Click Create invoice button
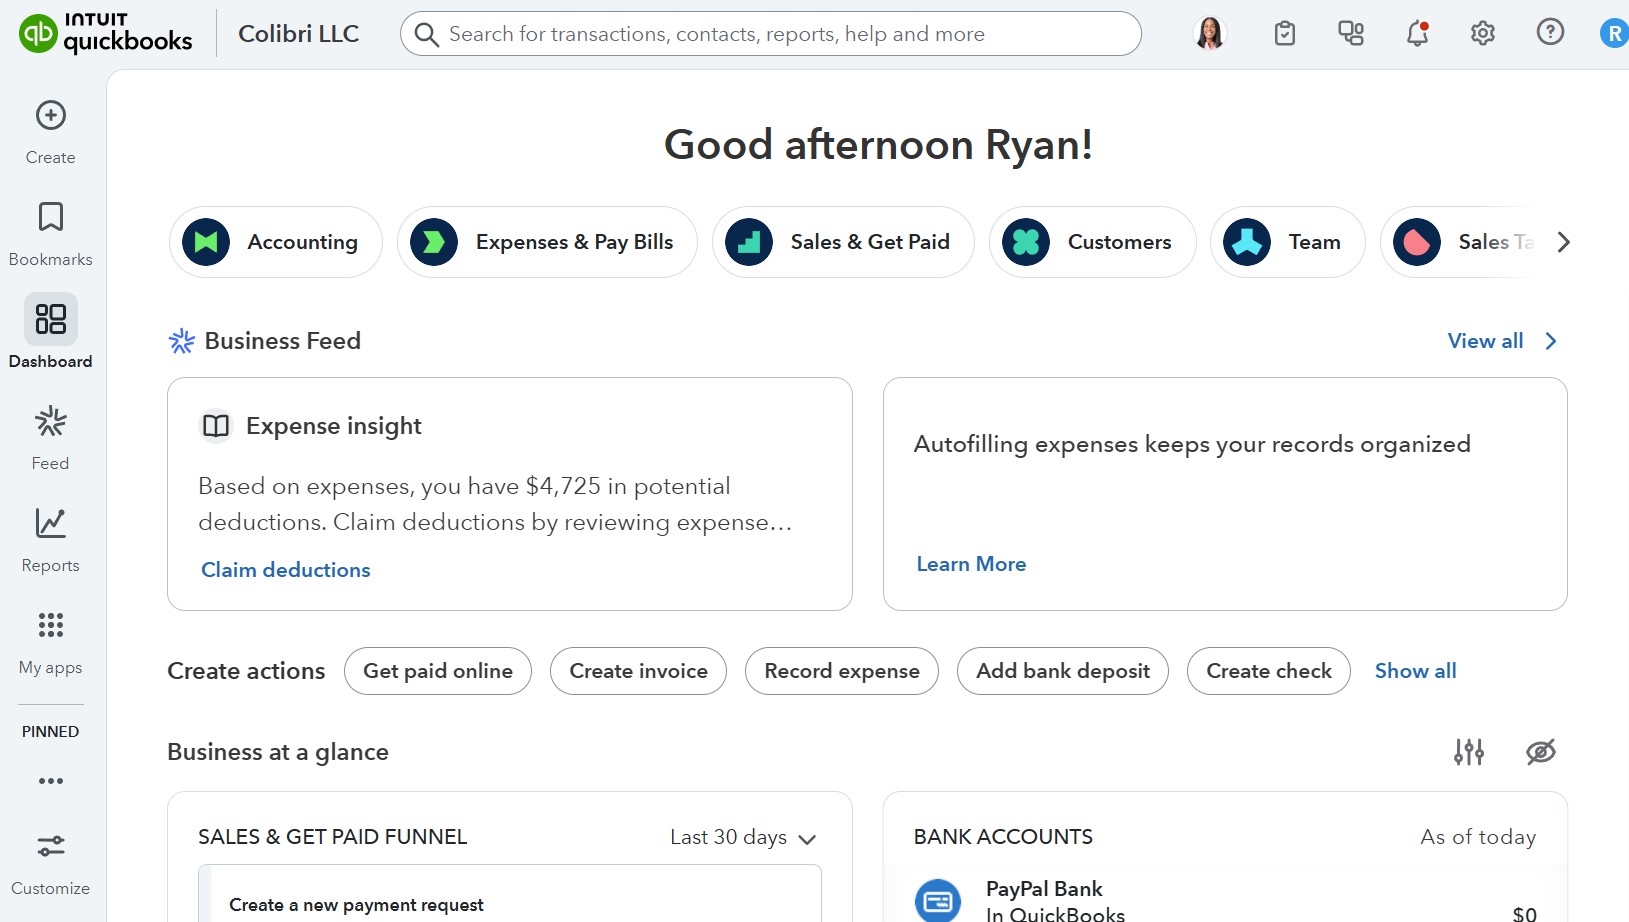1629x922 pixels. [x=639, y=671]
